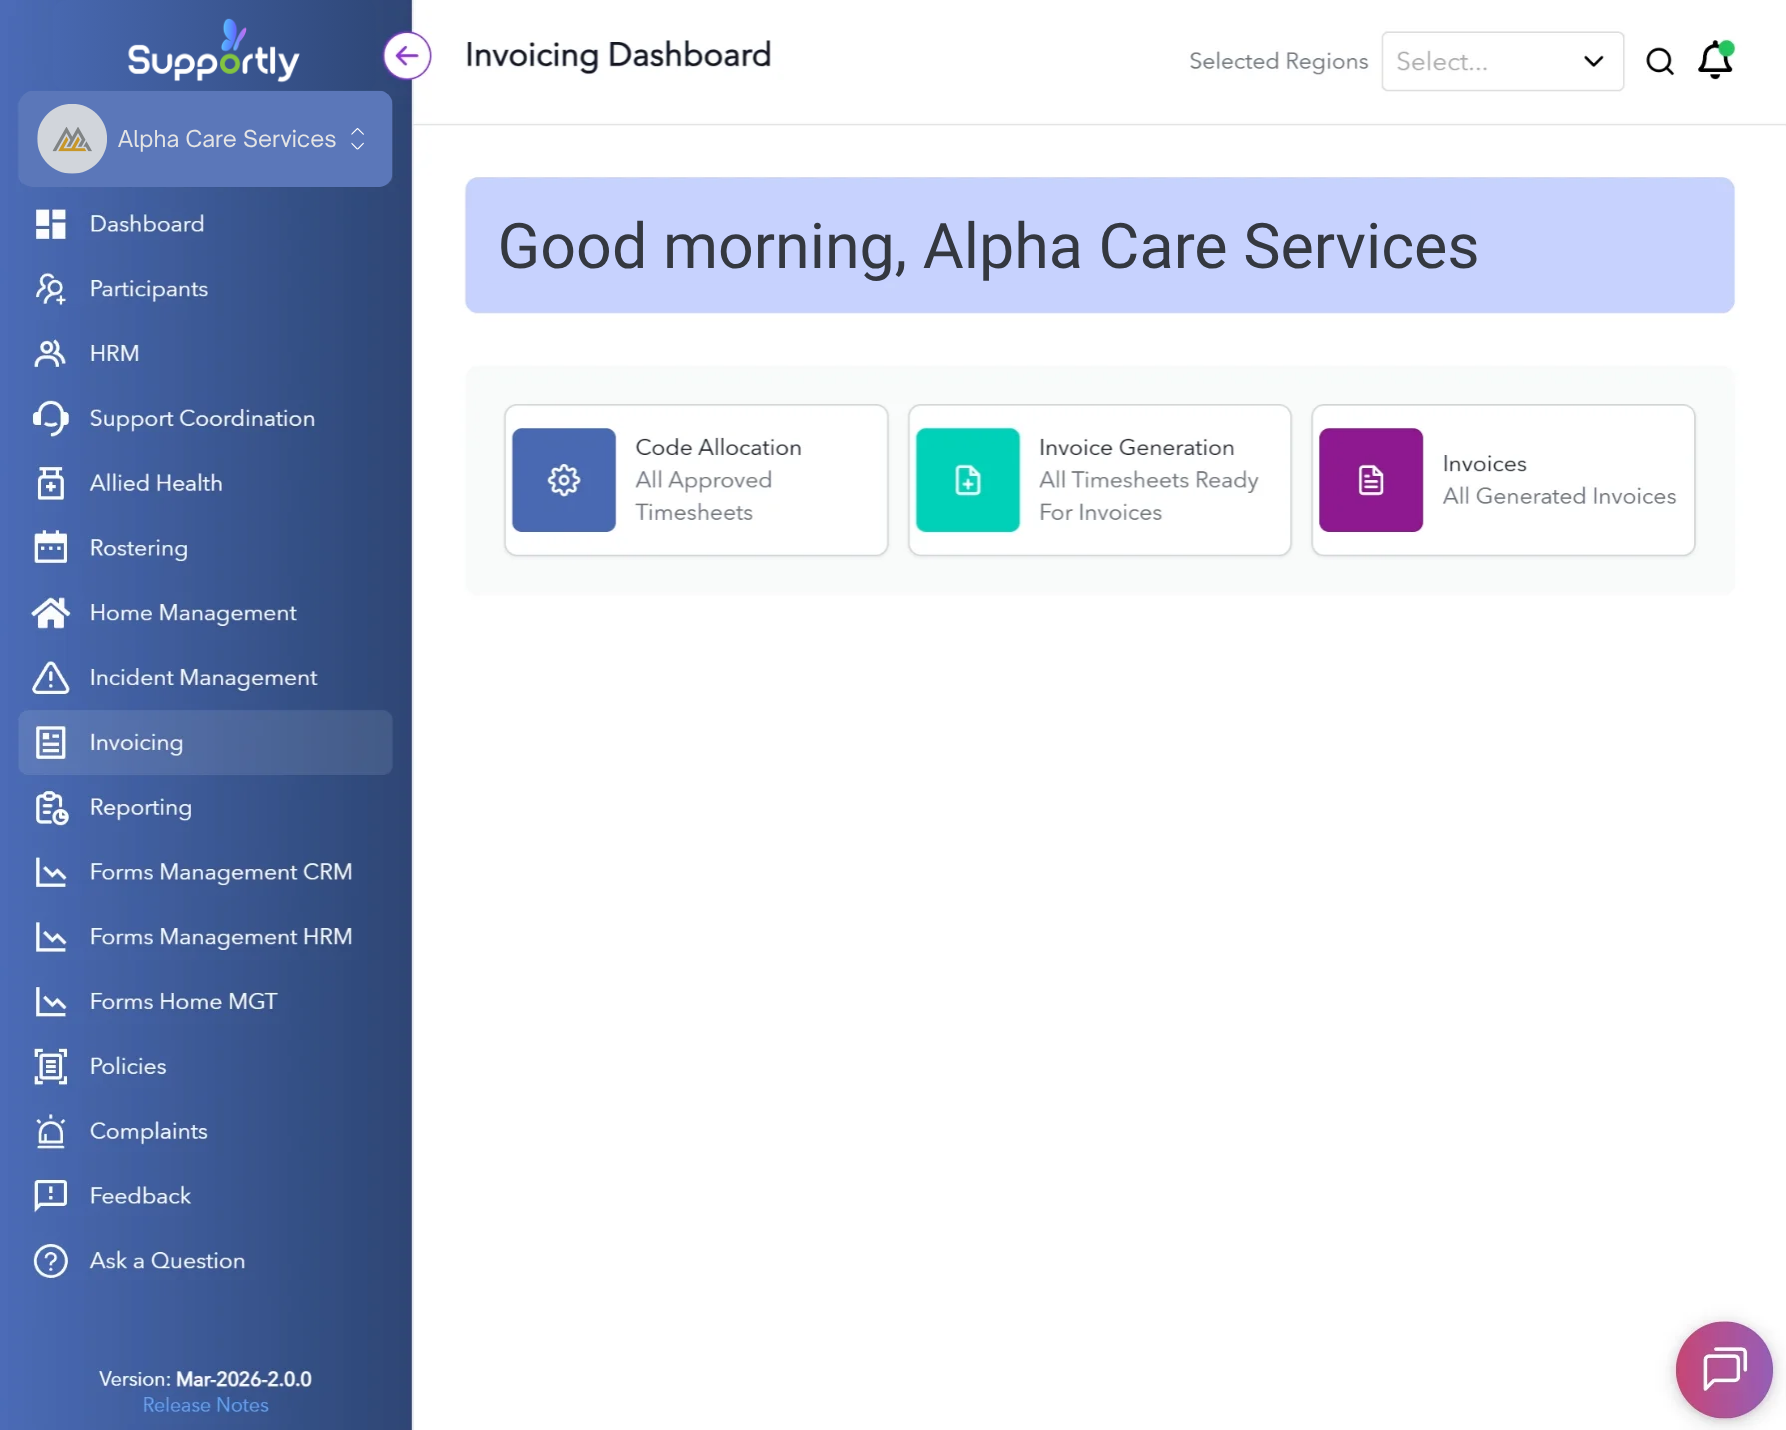The width and height of the screenshot is (1786, 1430).
Task: Click the Rostering calendar icon
Action: coord(51,548)
